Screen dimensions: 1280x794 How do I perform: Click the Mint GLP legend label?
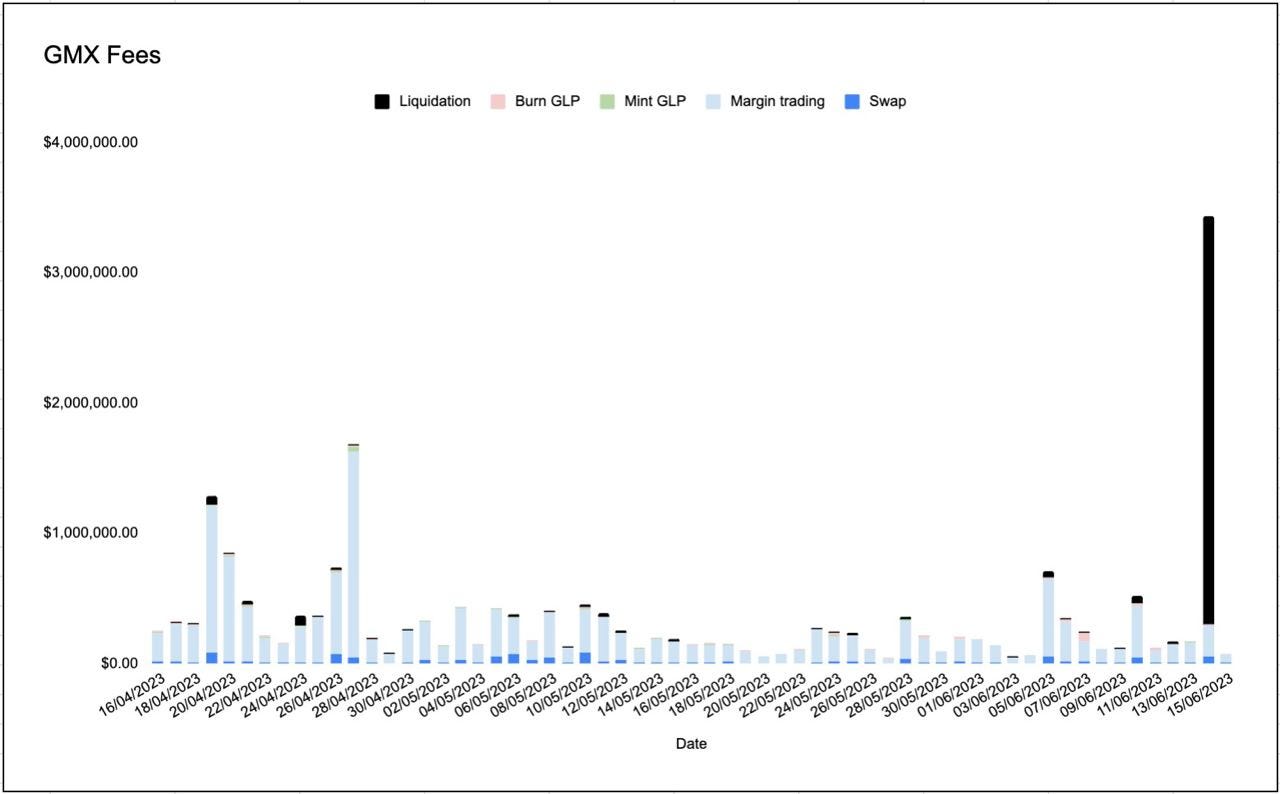tap(655, 101)
